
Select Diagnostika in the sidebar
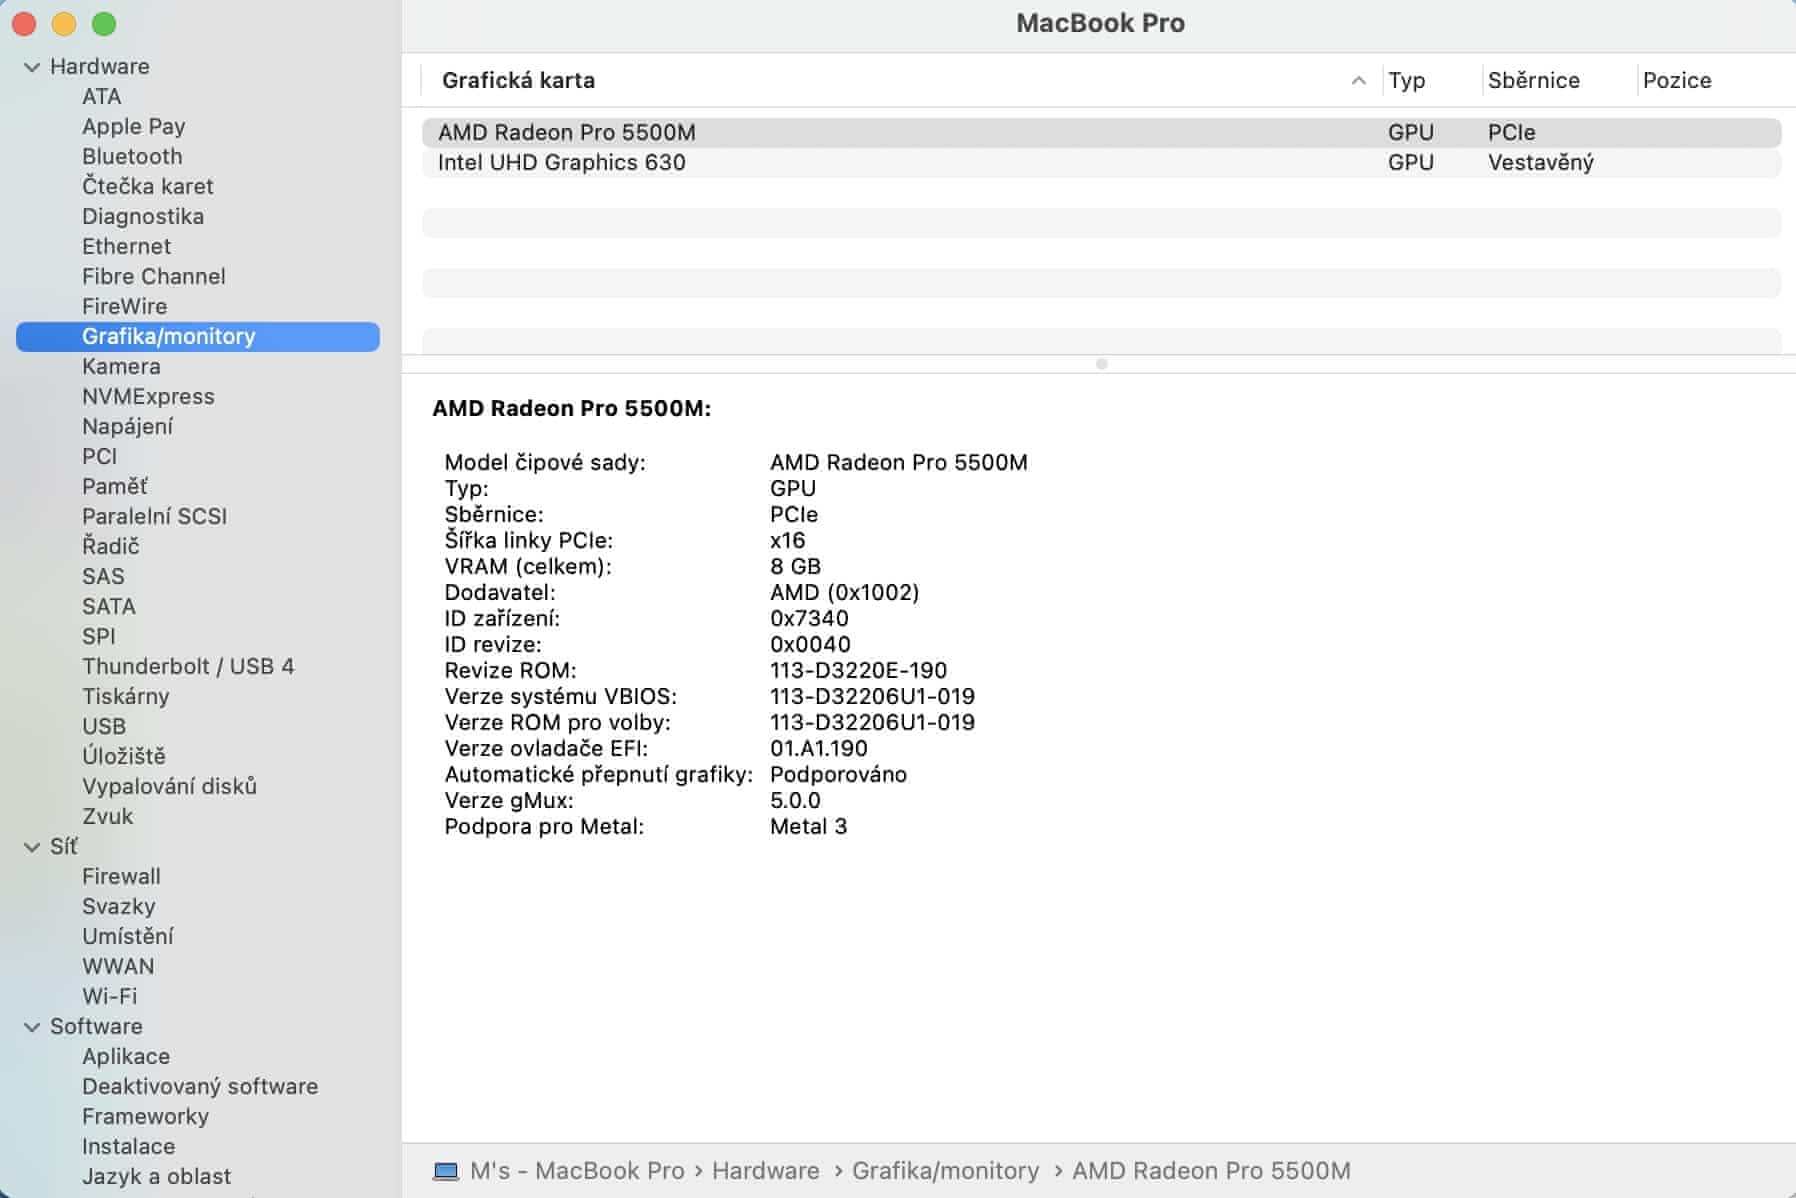pos(143,217)
